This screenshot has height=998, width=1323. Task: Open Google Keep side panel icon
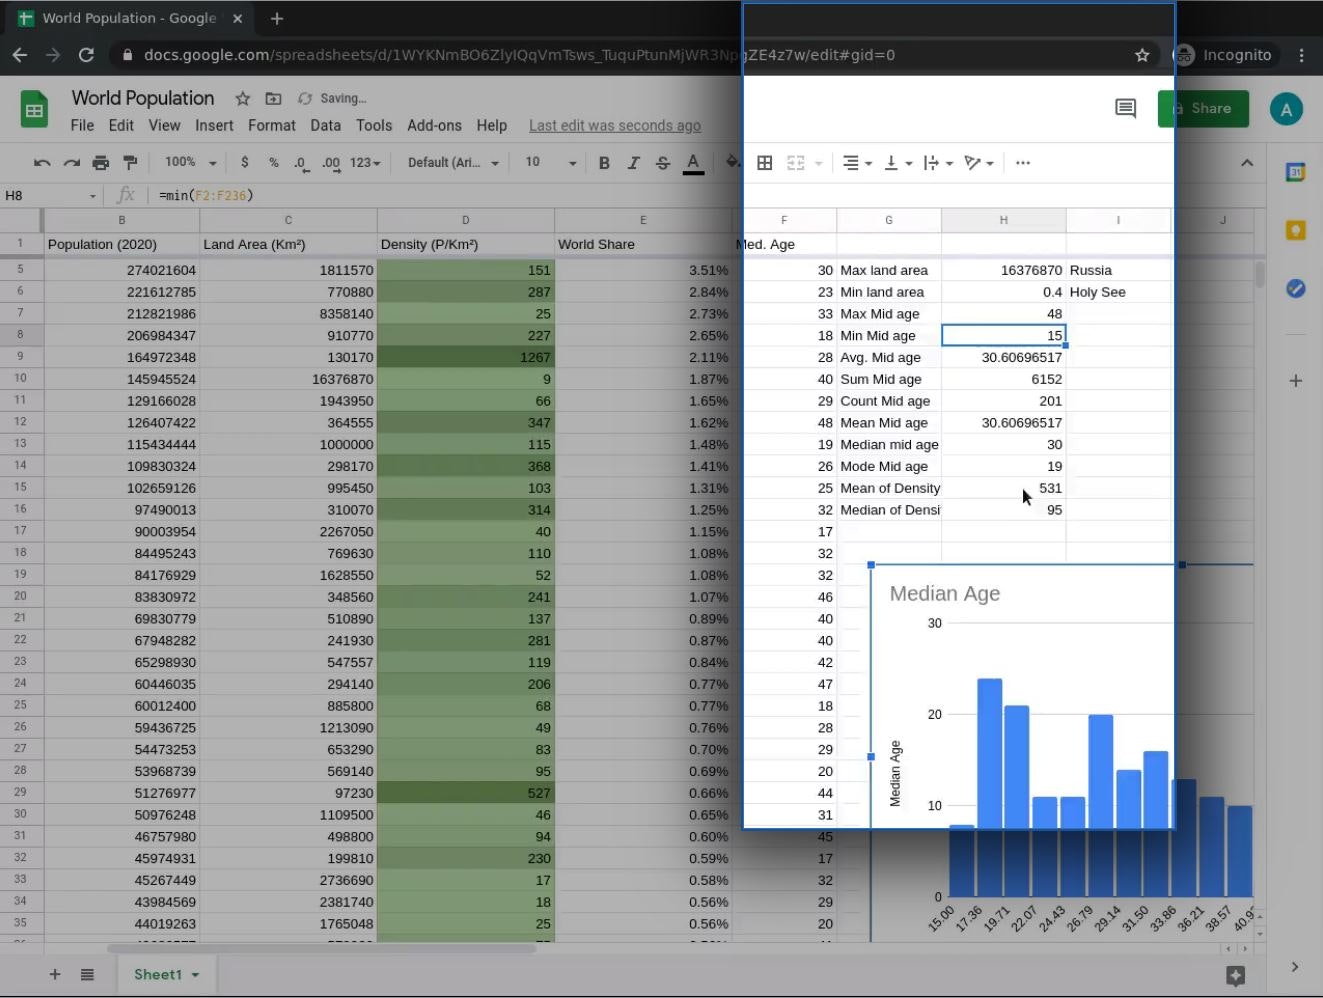(x=1295, y=231)
